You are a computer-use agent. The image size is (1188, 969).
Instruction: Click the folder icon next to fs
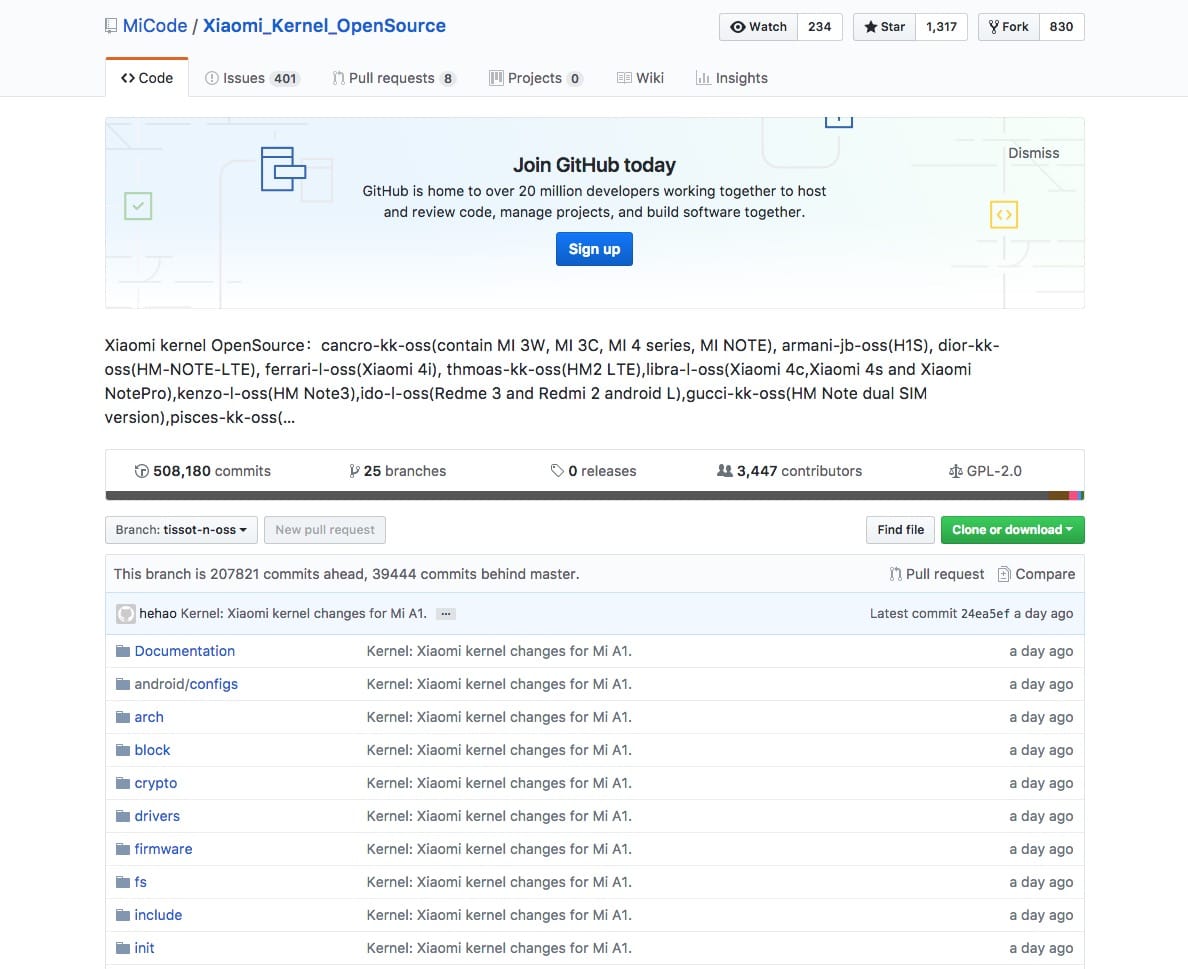click(x=123, y=882)
